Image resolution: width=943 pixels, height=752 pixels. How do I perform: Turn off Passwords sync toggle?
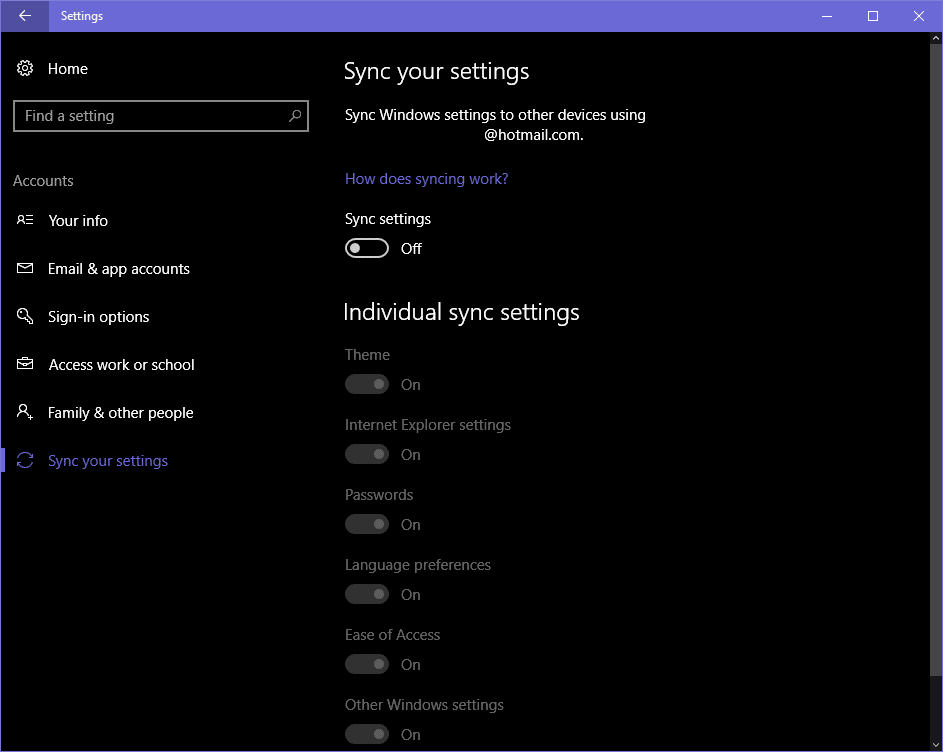367,524
